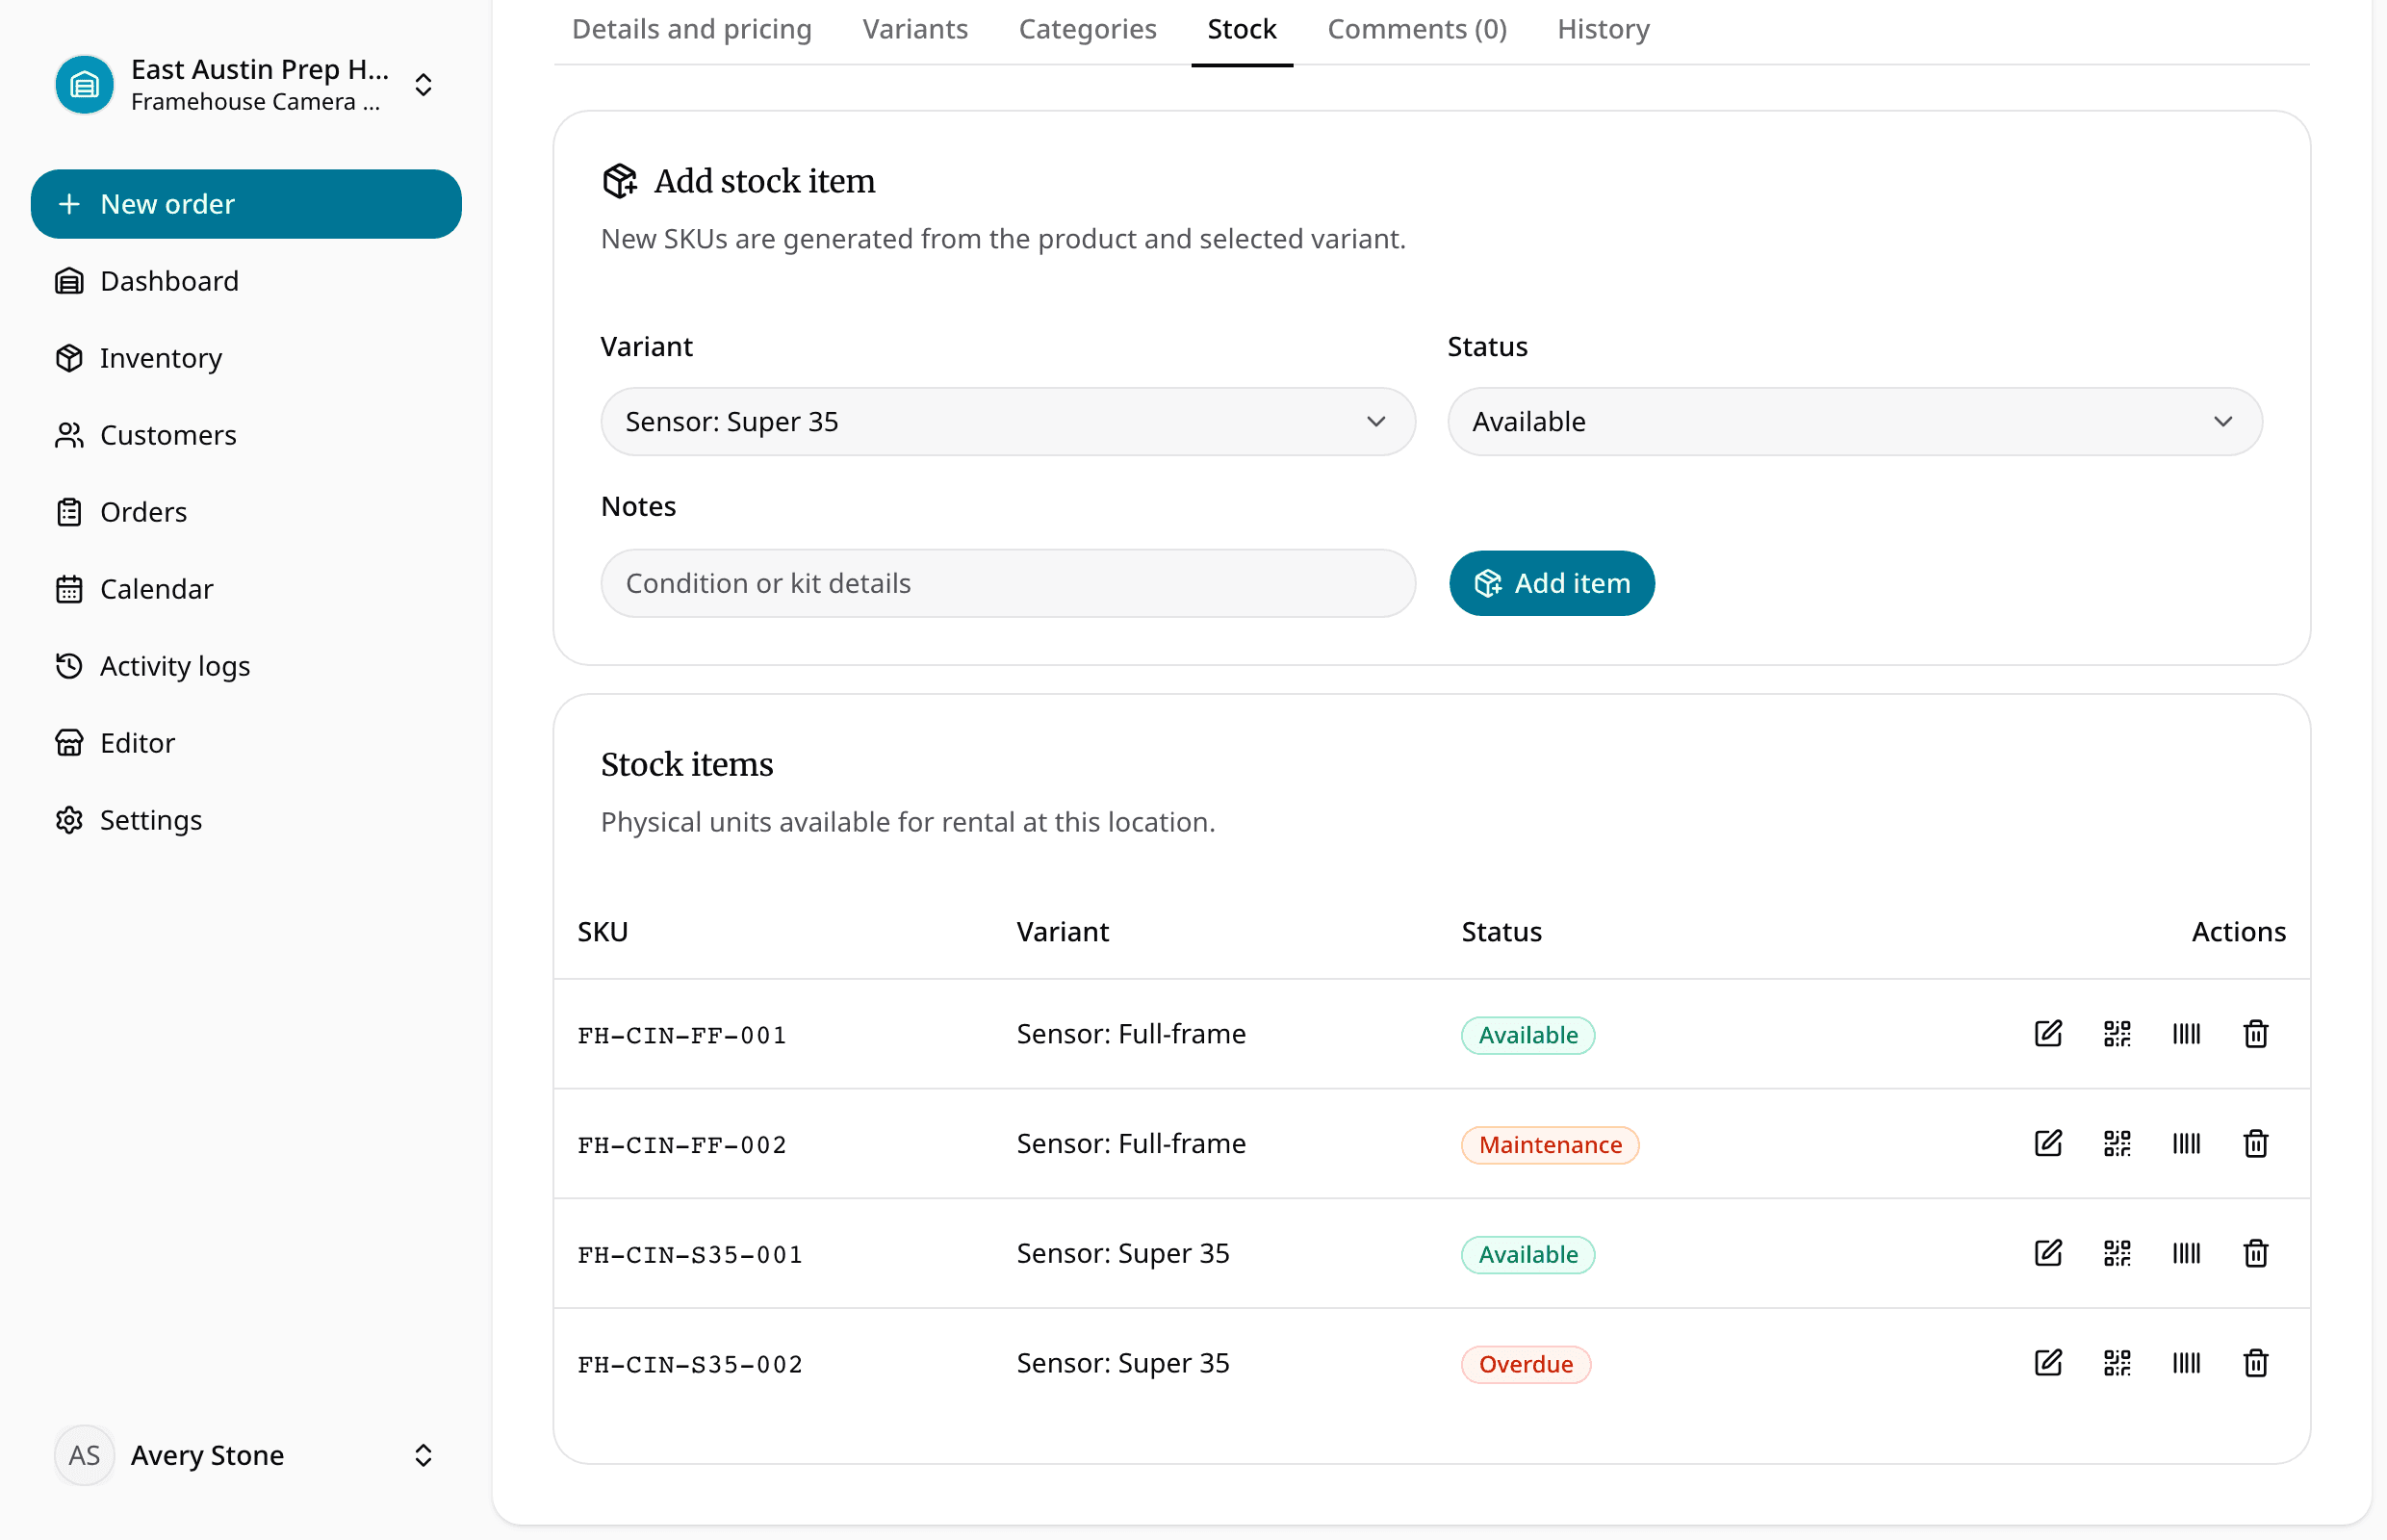Open Orders page

pyautogui.click(x=246, y=512)
